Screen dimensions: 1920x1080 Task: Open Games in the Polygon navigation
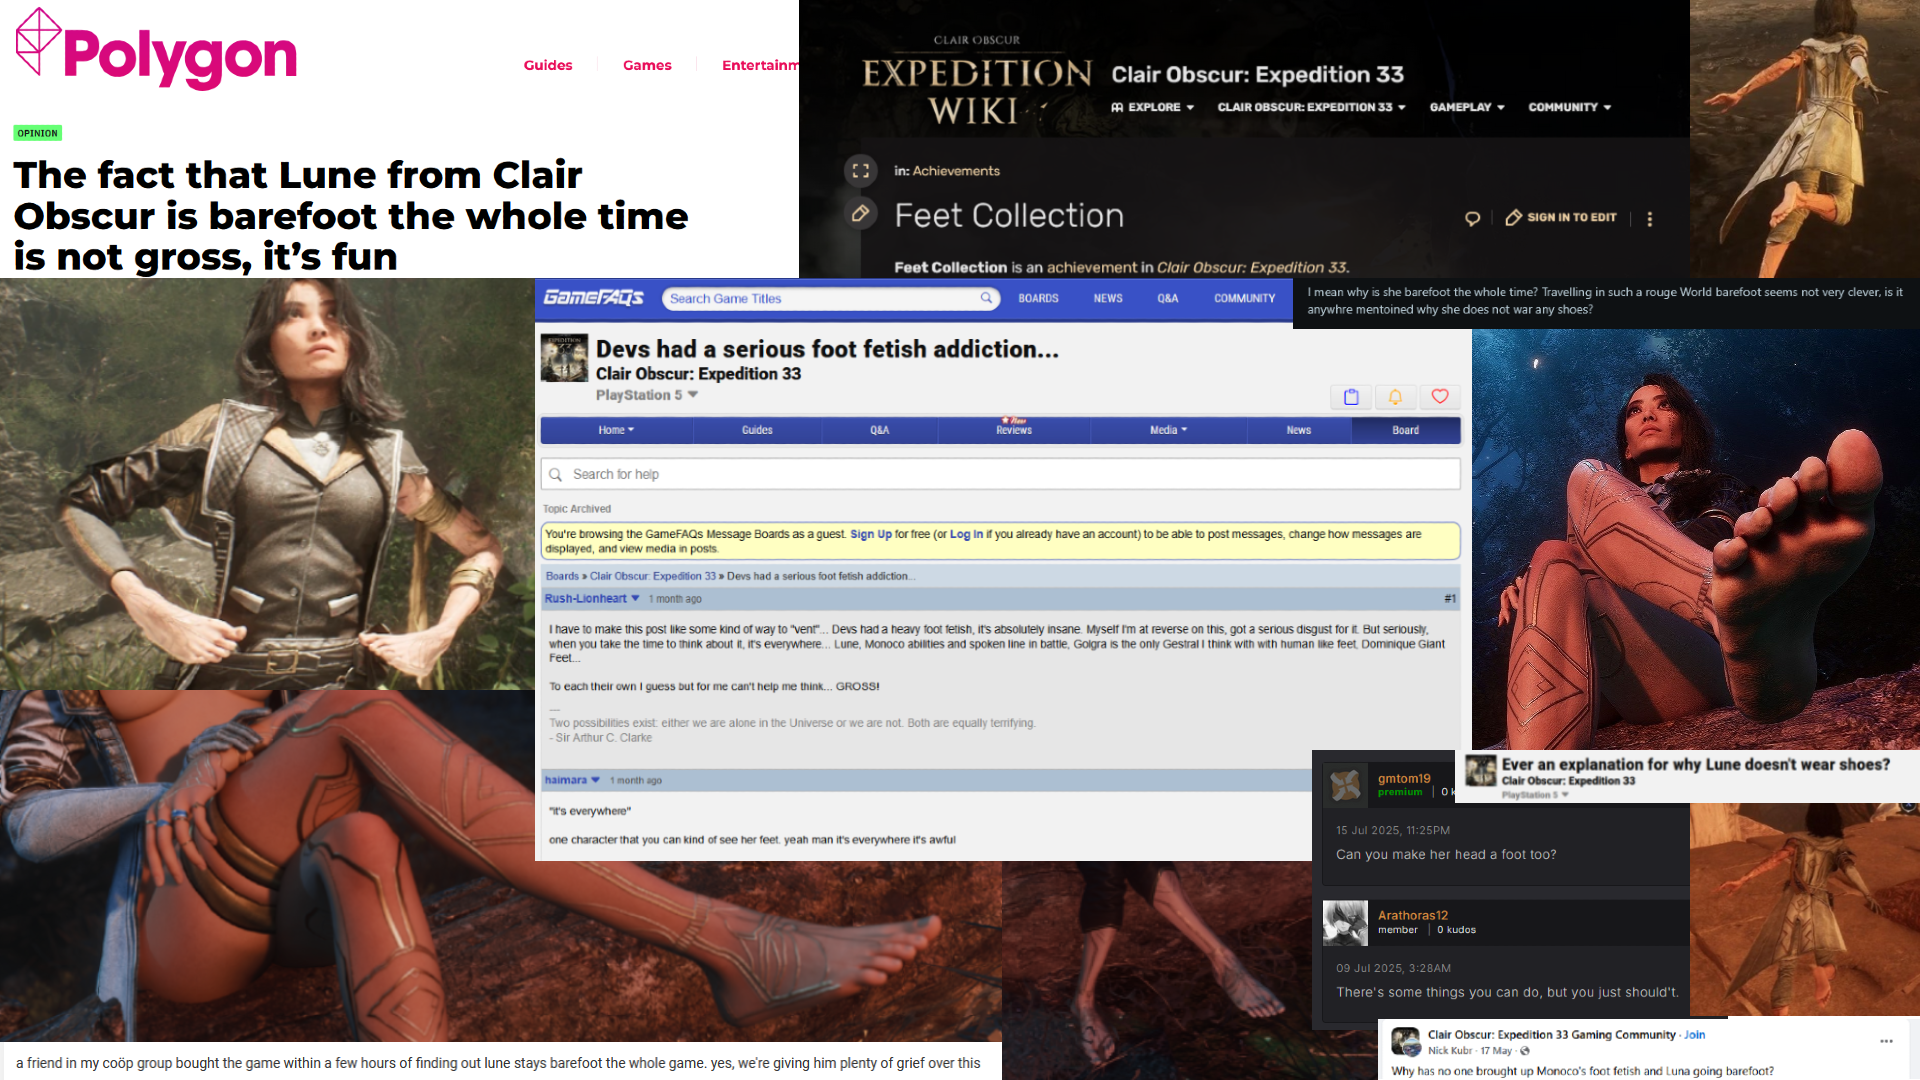pos(647,65)
